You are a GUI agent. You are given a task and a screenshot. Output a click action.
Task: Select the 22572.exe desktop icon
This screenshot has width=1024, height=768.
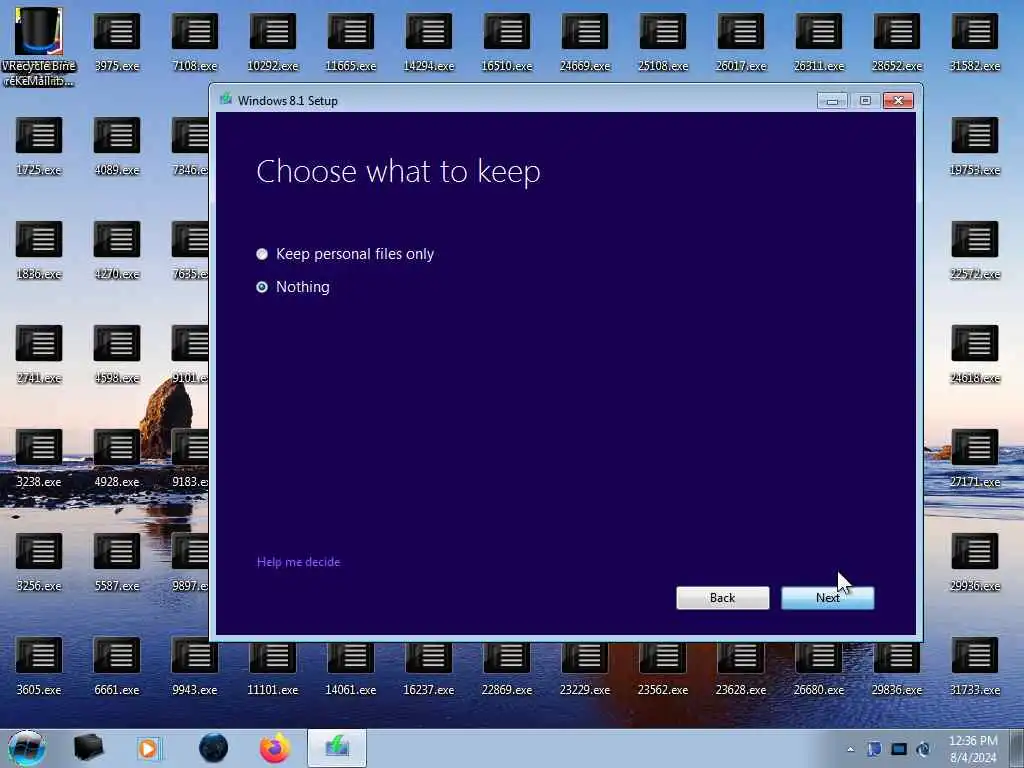click(x=975, y=251)
